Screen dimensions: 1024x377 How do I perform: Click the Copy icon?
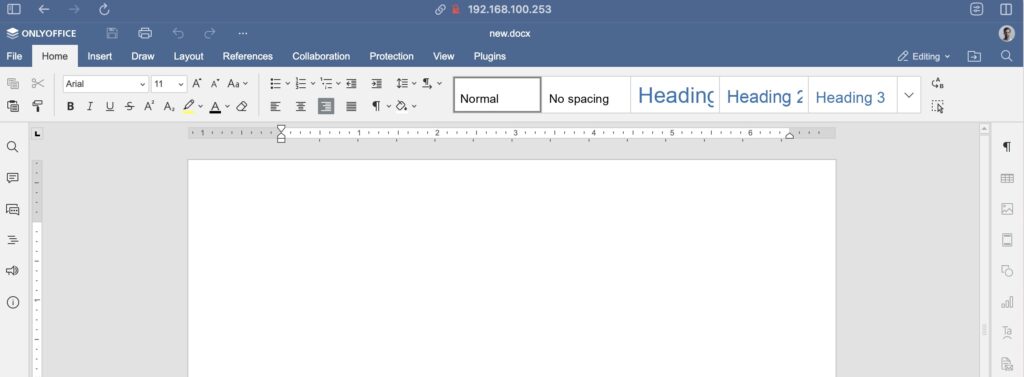pyautogui.click(x=12, y=84)
